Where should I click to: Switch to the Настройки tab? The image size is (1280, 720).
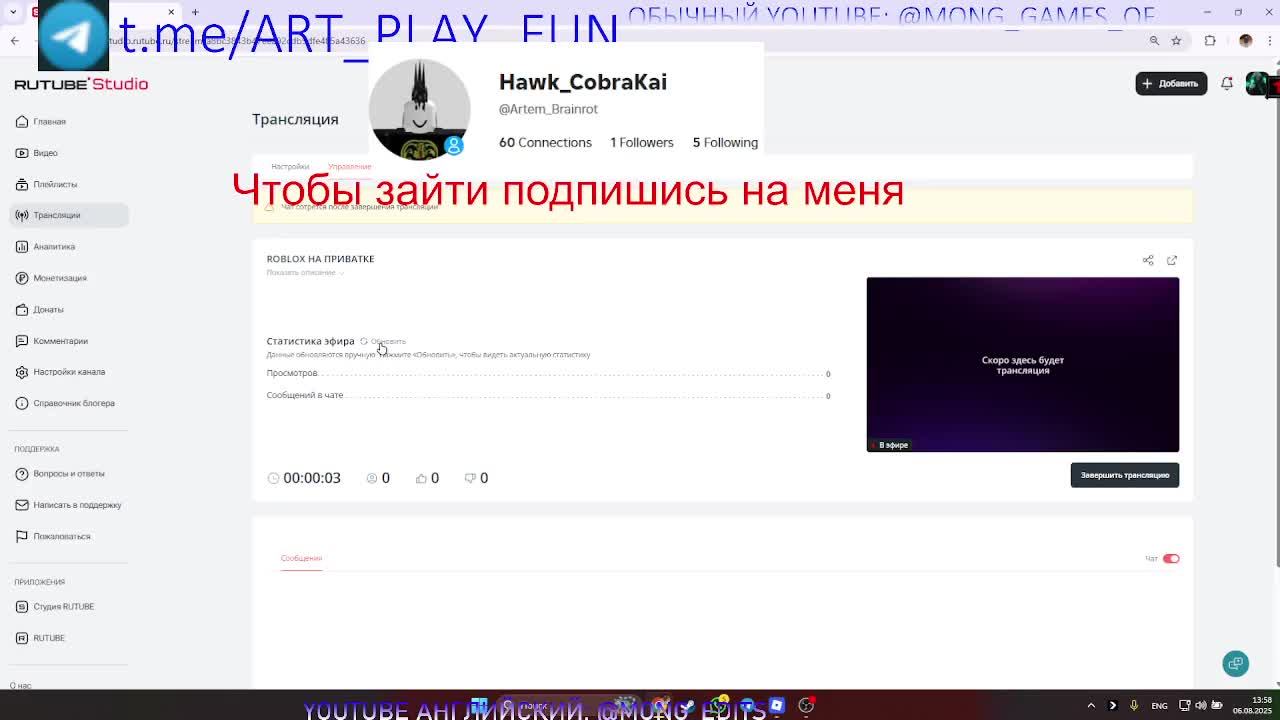pos(290,167)
